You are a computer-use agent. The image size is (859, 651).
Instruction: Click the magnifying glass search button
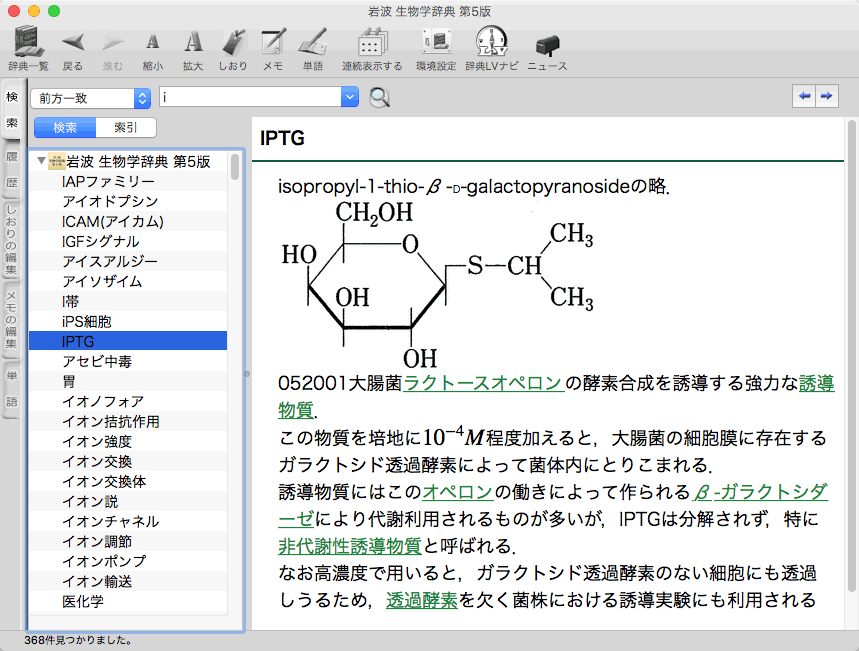click(380, 97)
